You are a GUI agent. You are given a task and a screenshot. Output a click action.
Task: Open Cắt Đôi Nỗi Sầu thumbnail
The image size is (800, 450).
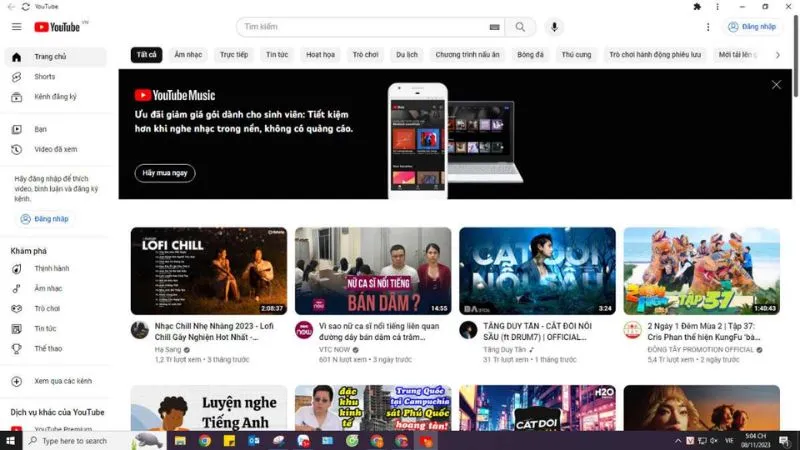click(537, 271)
